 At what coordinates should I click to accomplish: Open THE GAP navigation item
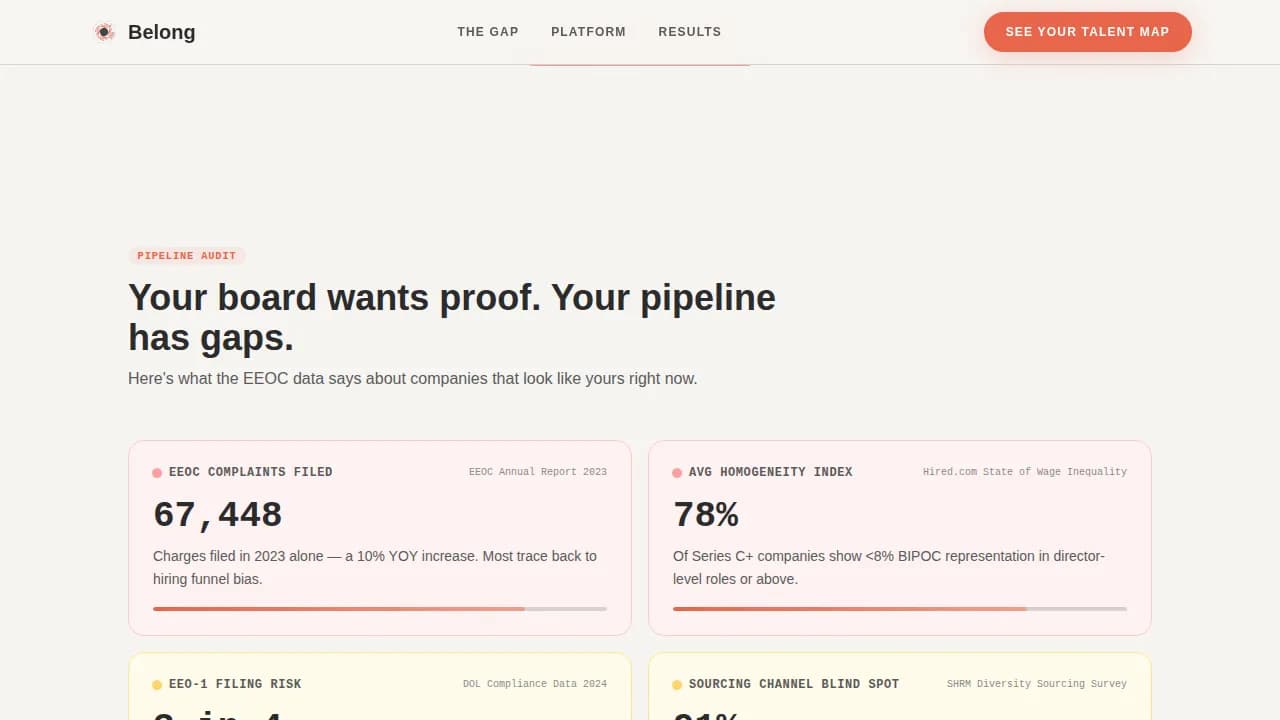(488, 31)
